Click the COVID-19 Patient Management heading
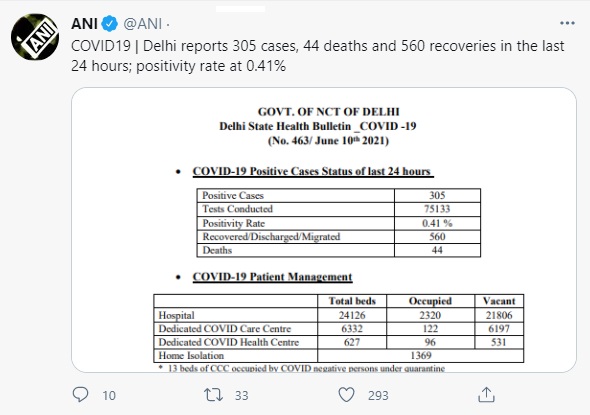The image size is (590, 415). tap(272, 277)
